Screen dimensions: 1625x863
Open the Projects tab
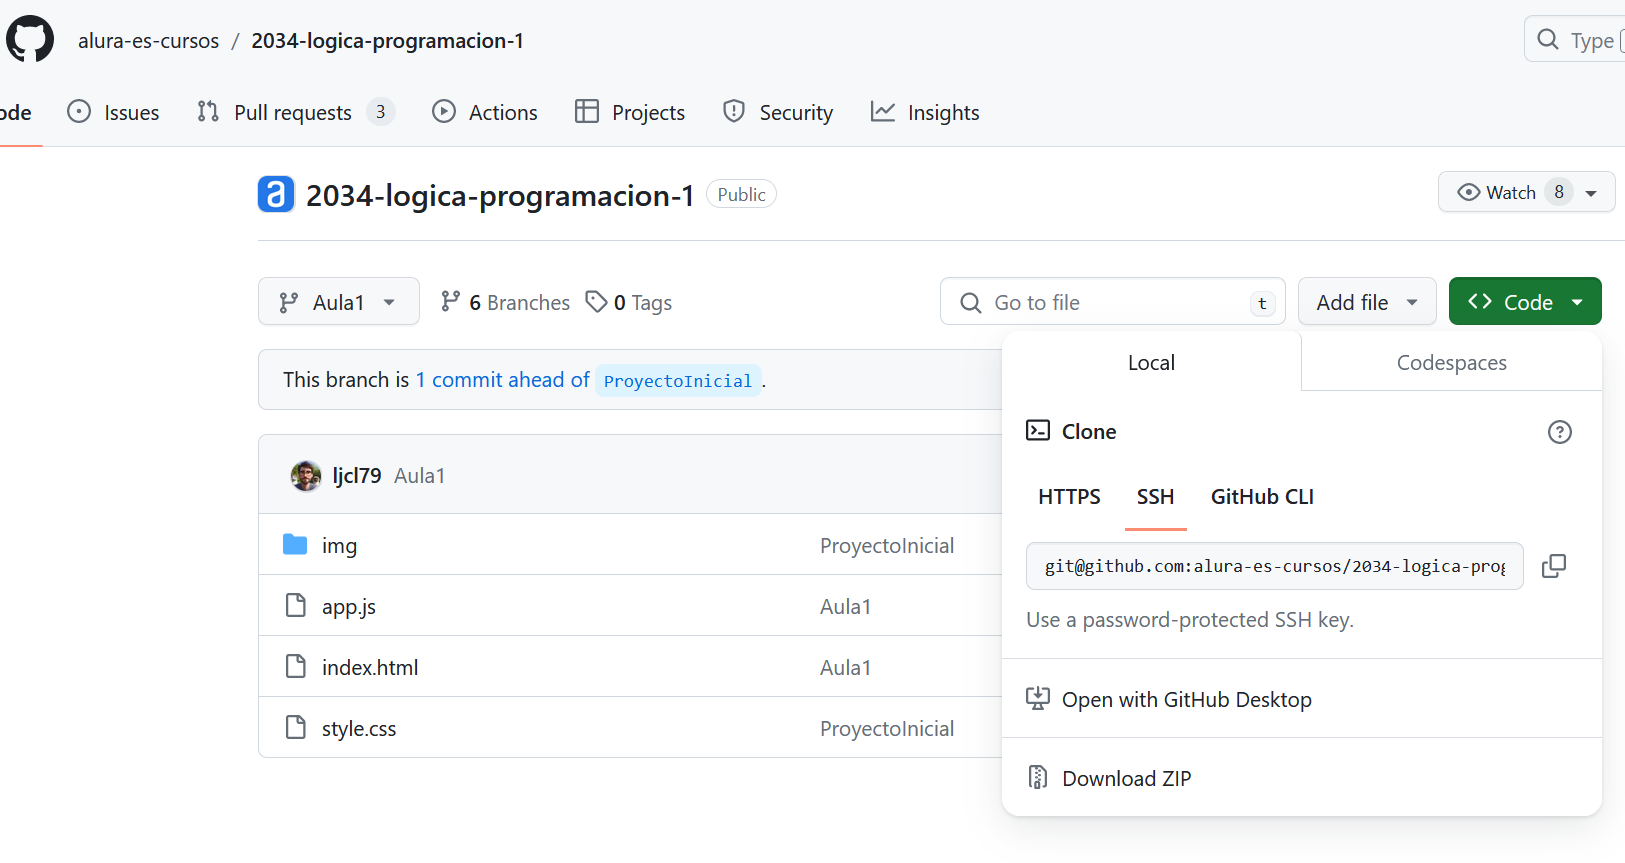tap(630, 112)
